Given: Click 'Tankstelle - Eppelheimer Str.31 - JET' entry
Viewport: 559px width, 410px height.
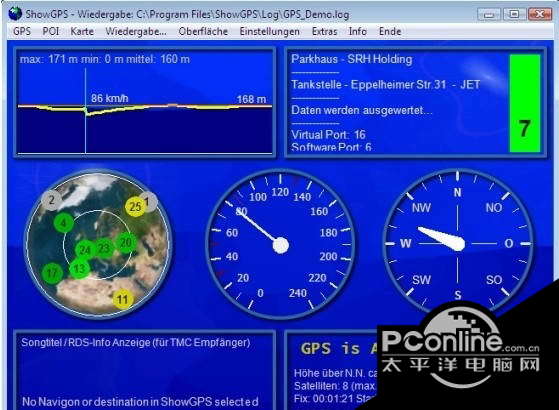Looking at the screenshot, I should tap(385, 84).
